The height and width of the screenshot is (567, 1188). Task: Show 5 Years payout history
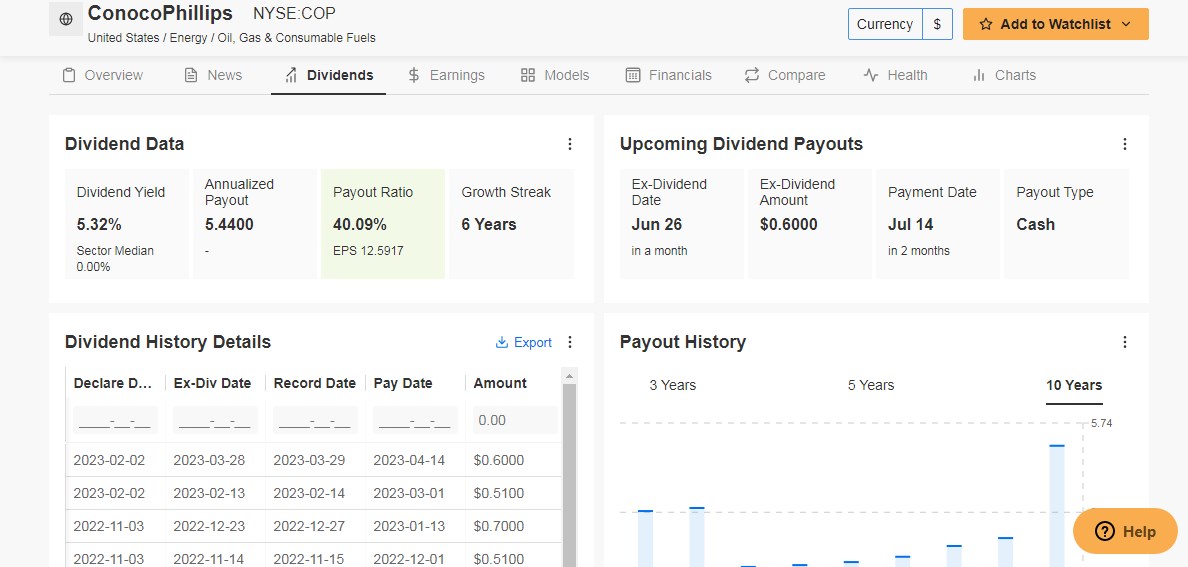point(871,385)
